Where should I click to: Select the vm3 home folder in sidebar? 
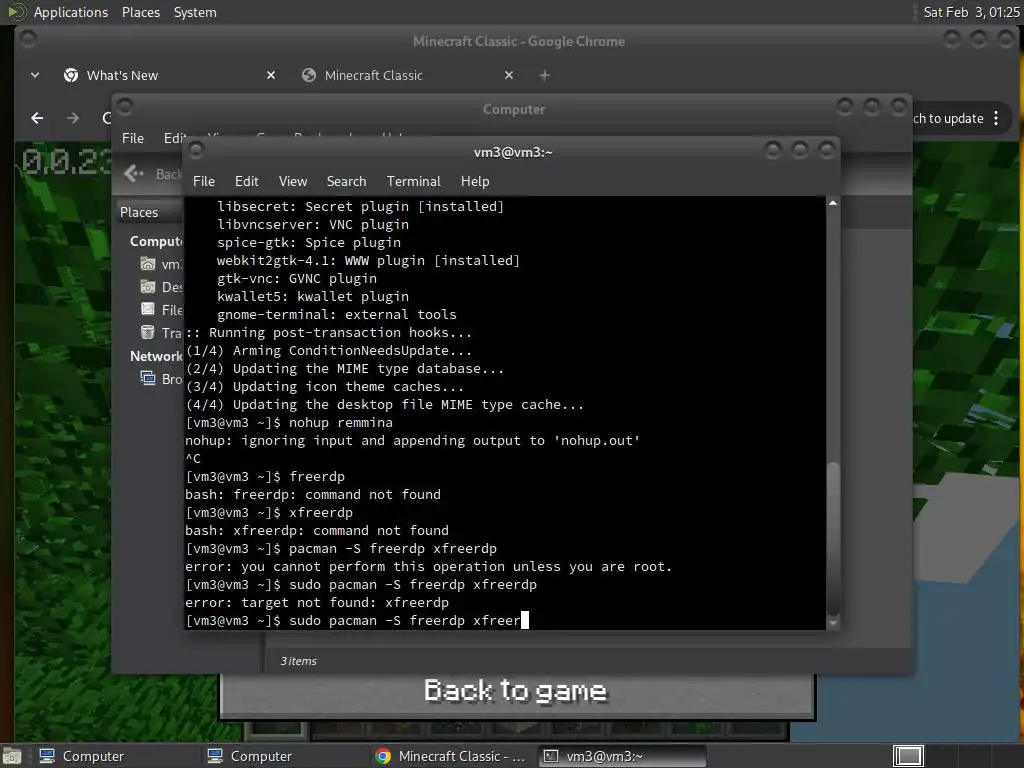coord(161,264)
